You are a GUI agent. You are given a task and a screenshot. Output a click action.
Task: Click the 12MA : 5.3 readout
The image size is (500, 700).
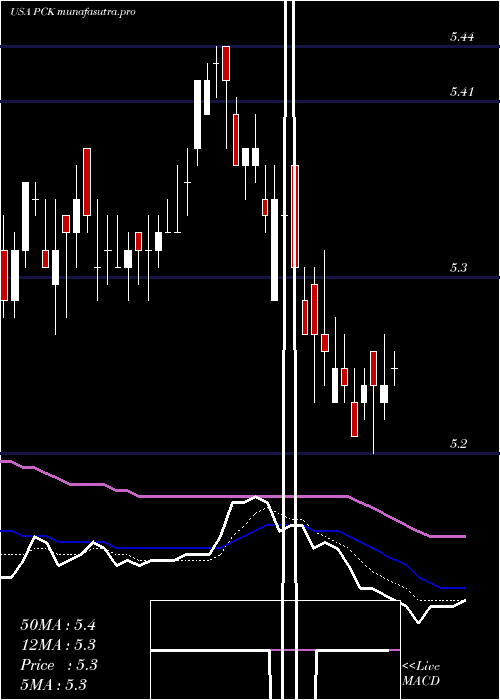pyautogui.click(x=58, y=645)
